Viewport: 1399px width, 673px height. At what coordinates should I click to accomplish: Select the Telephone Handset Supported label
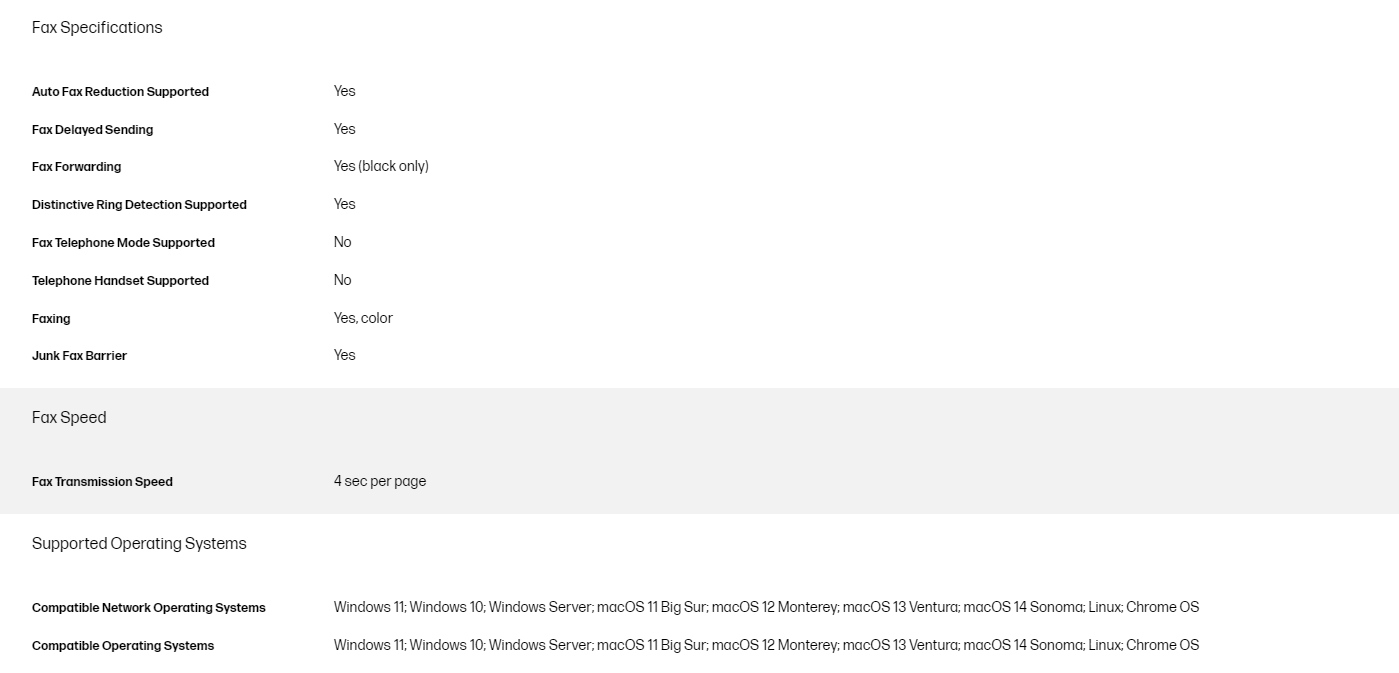120,281
